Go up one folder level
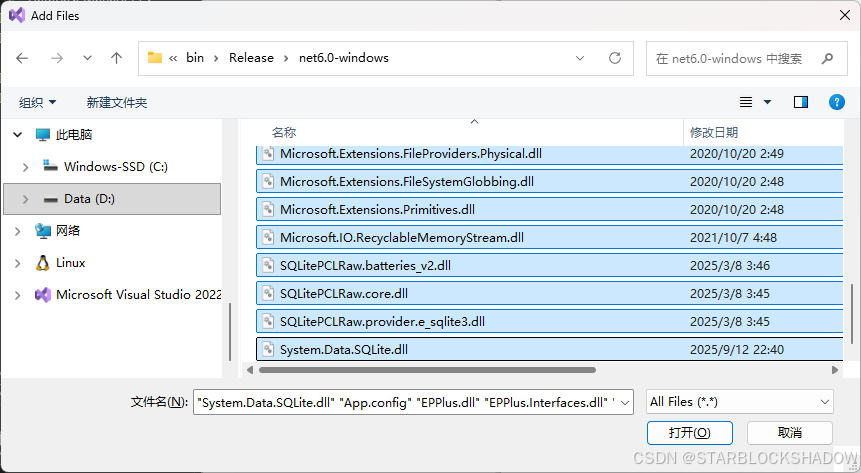 tap(116, 58)
